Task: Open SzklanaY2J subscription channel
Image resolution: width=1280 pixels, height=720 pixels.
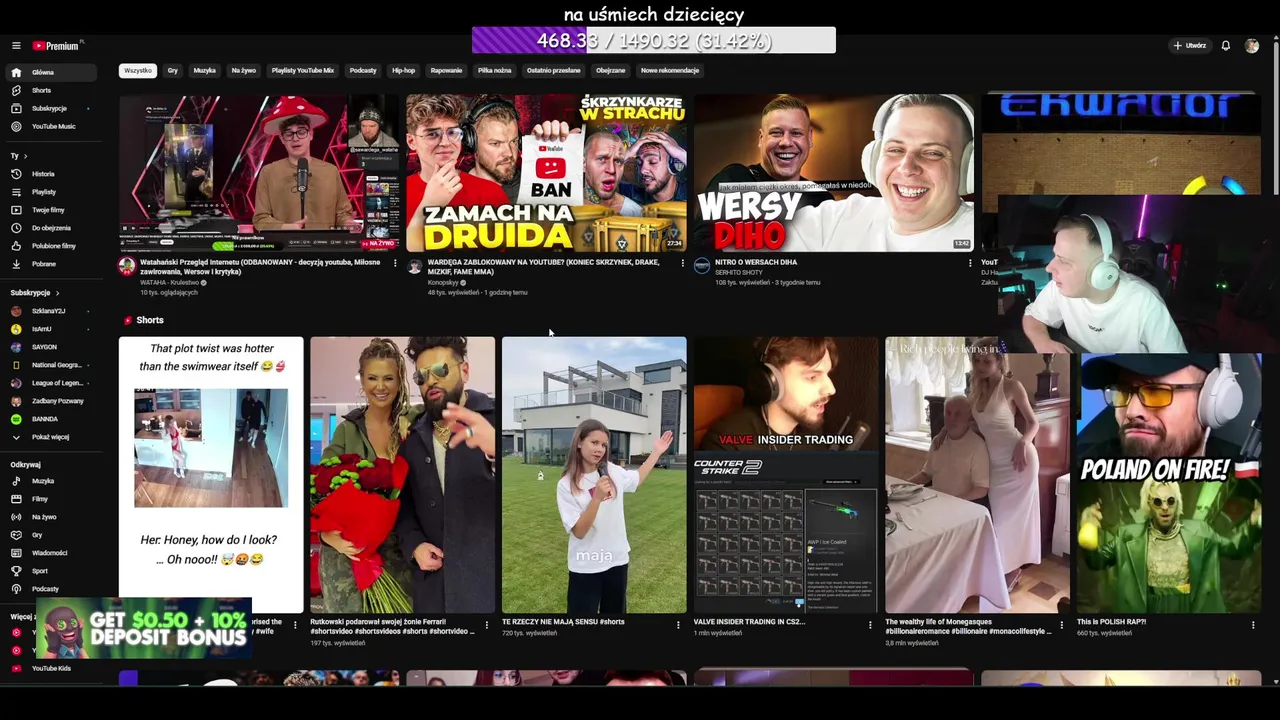Action: pyautogui.click(x=53, y=311)
